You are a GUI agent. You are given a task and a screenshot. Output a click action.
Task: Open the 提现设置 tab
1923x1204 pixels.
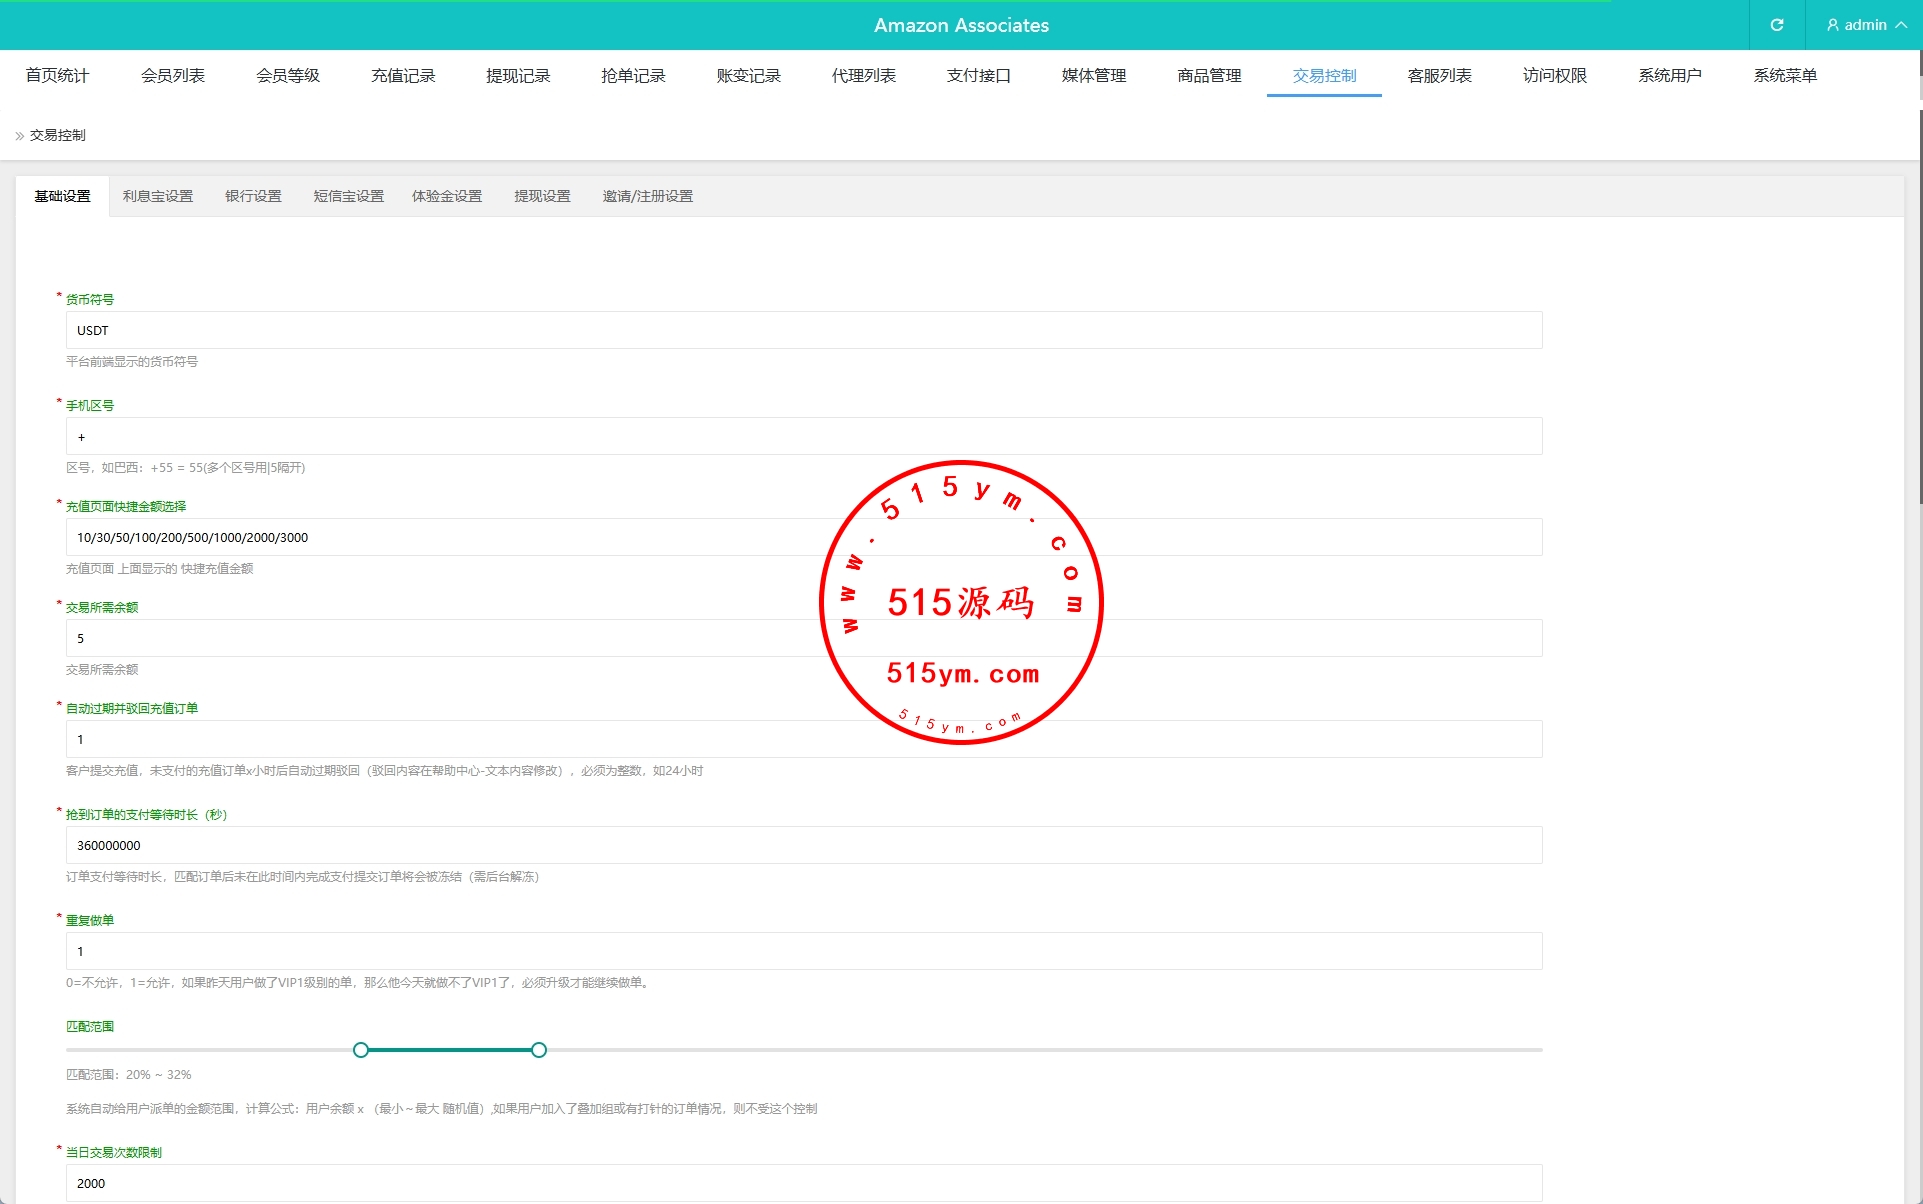pyautogui.click(x=542, y=196)
